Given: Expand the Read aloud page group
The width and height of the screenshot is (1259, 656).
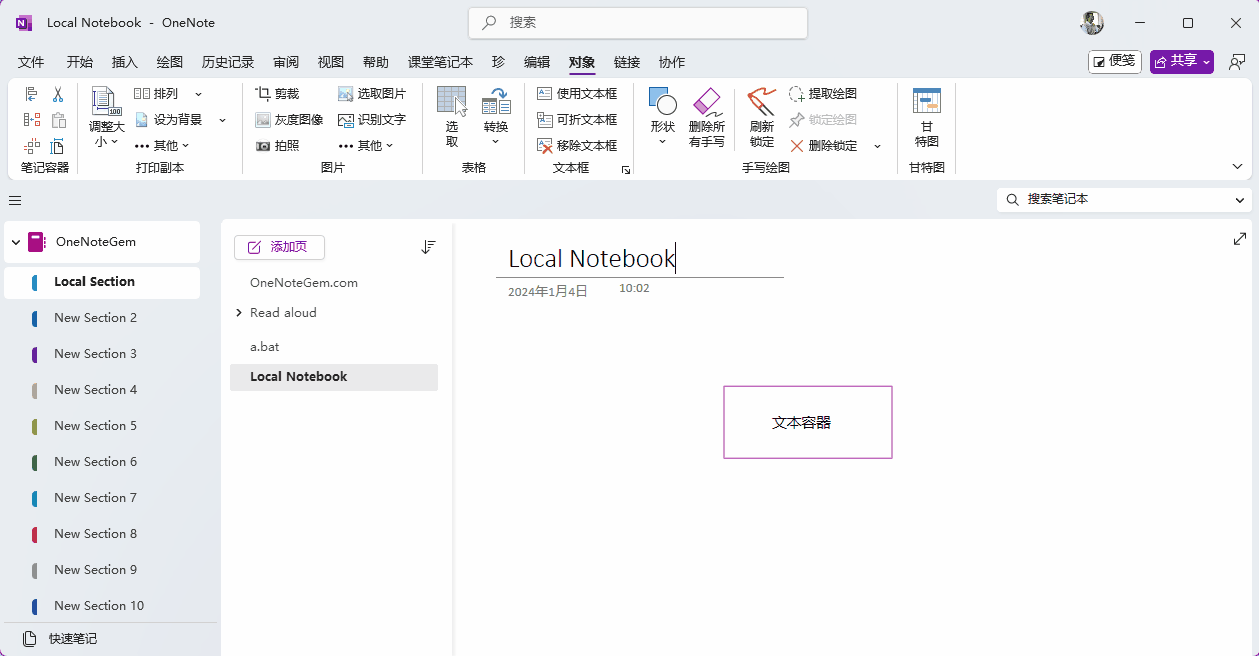Looking at the screenshot, I should point(239,313).
